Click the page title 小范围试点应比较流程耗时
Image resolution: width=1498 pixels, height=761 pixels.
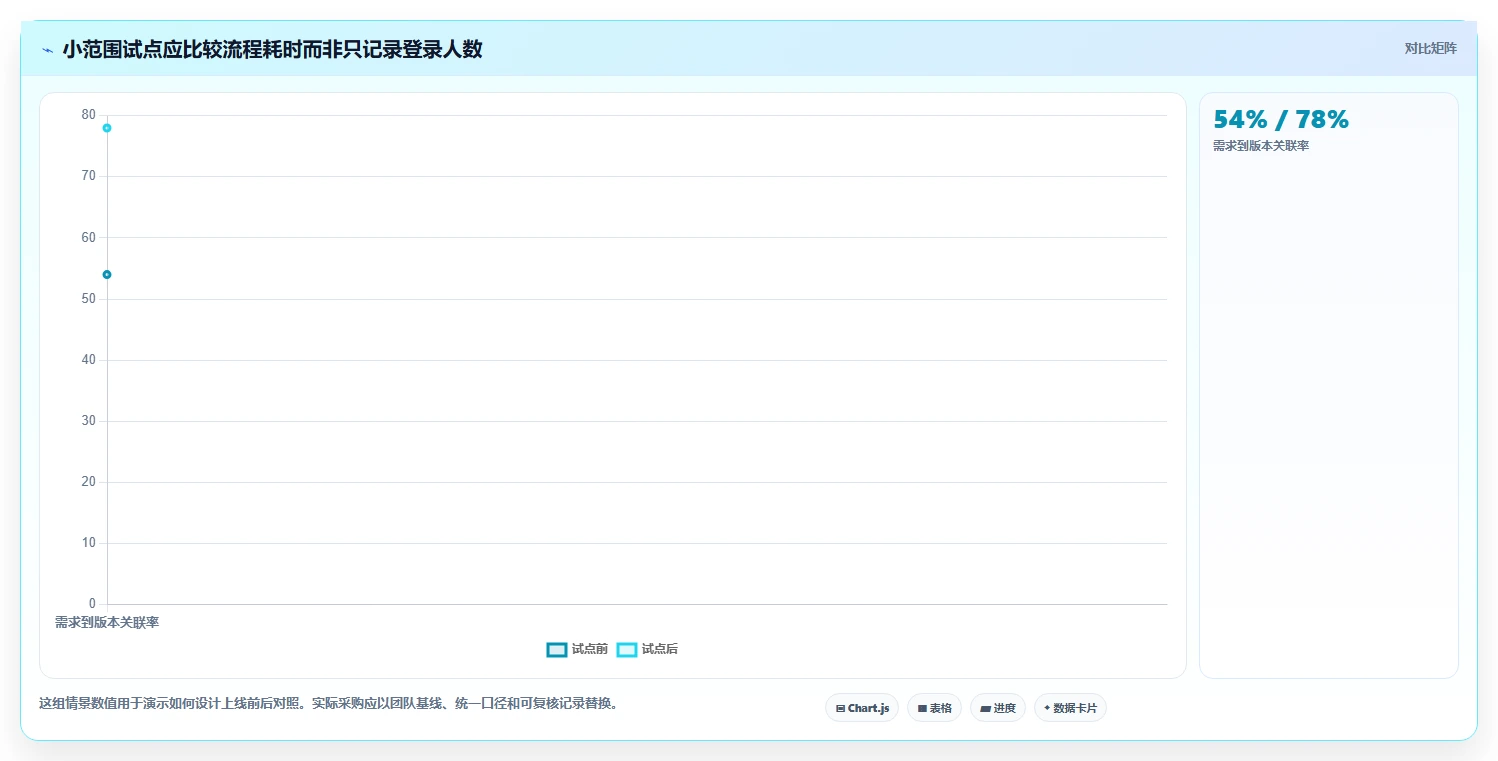point(272,49)
